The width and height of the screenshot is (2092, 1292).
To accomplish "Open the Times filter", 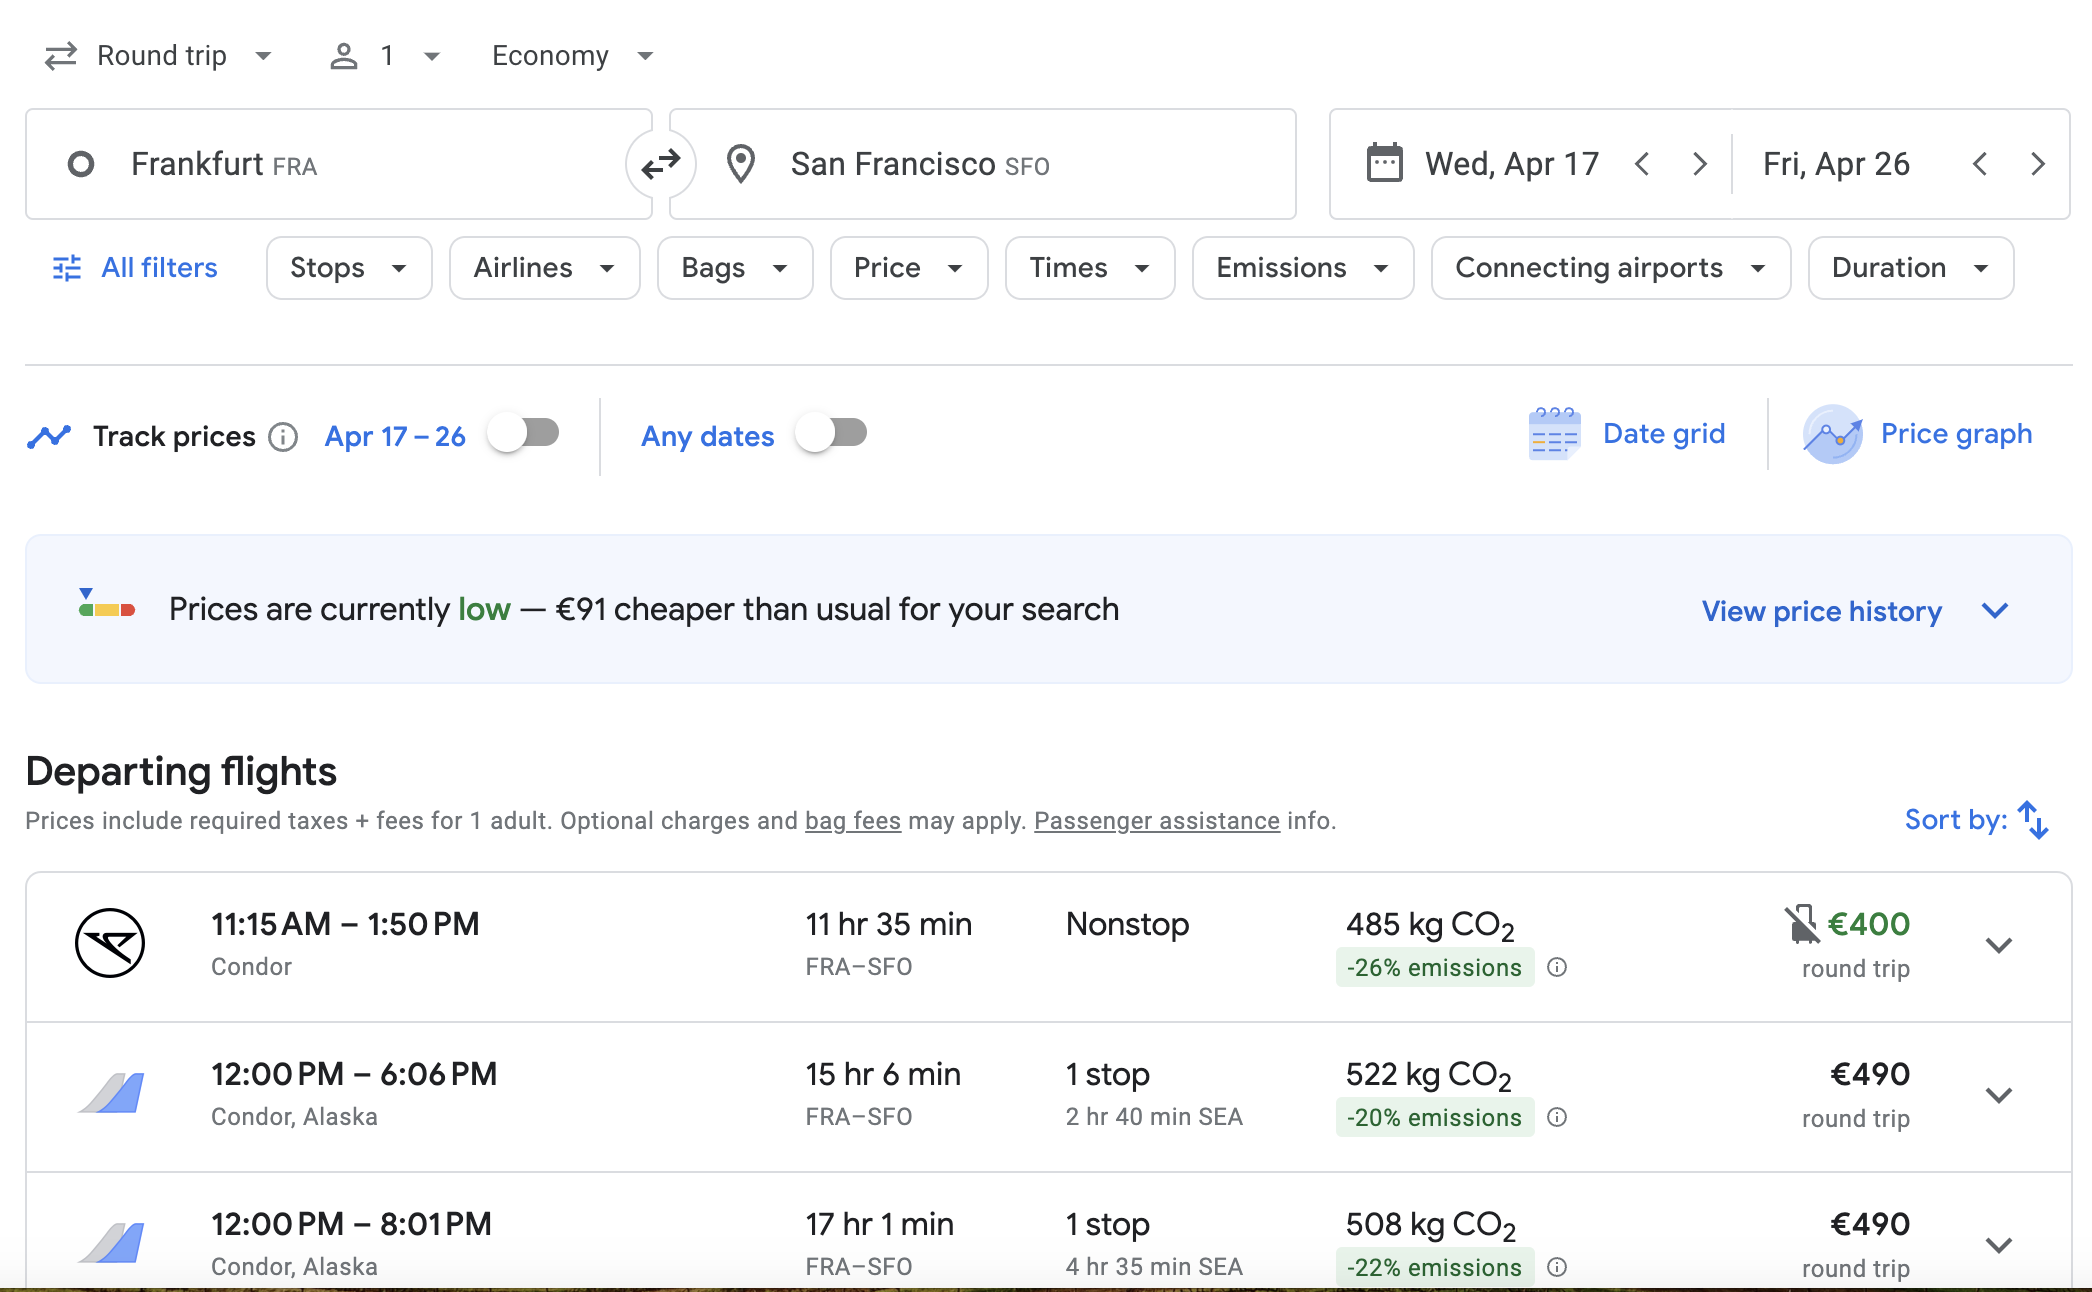I will pos(1090,268).
